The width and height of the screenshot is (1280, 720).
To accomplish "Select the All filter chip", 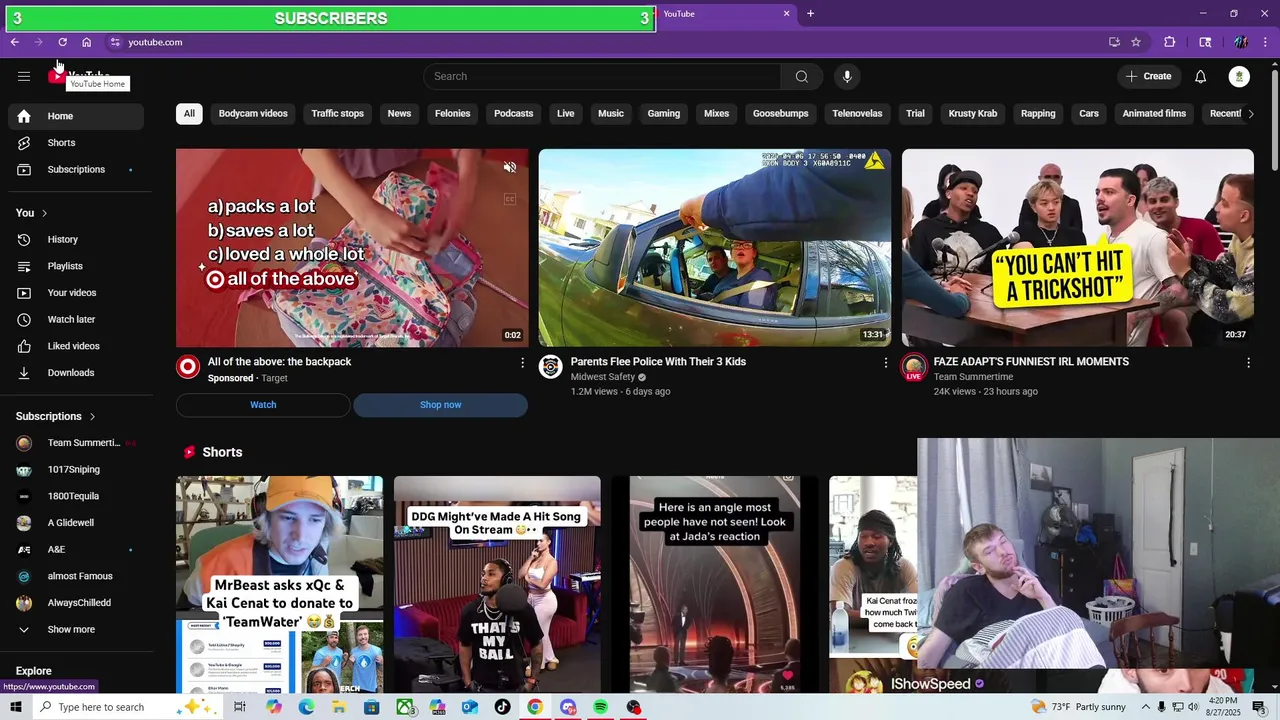I will coord(189,114).
